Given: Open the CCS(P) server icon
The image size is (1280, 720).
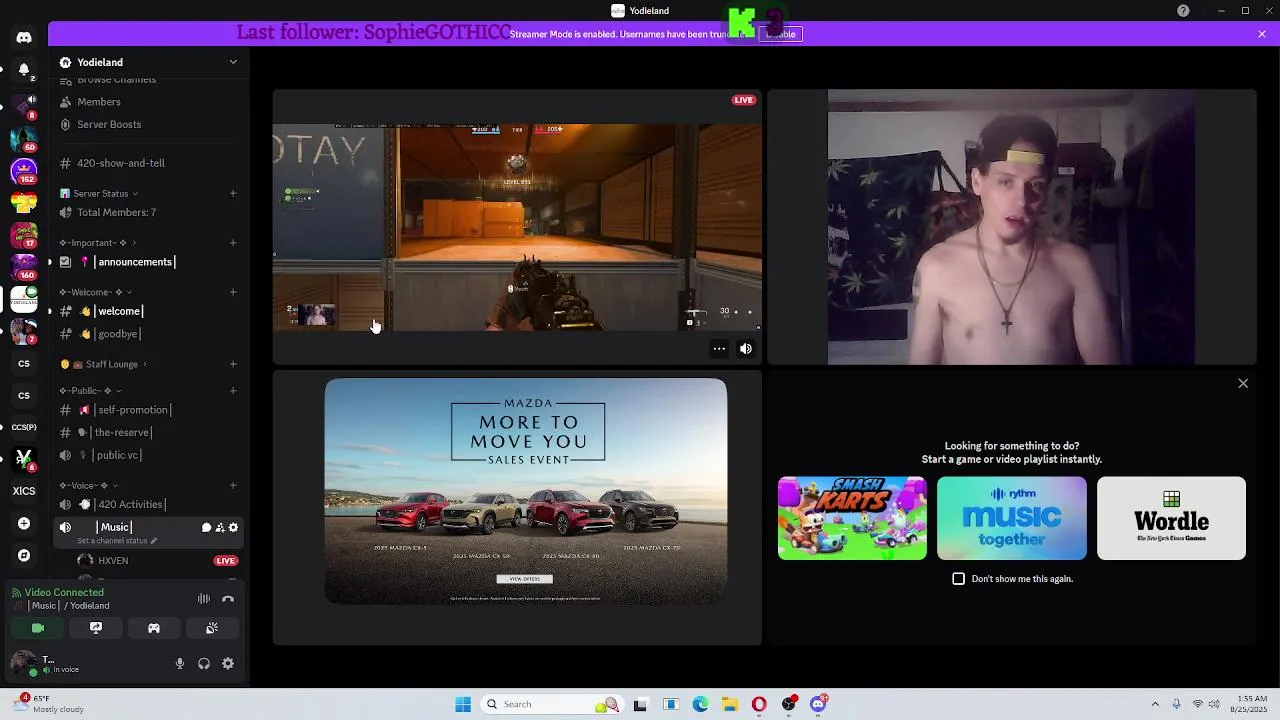Looking at the screenshot, I should click(x=24, y=427).
